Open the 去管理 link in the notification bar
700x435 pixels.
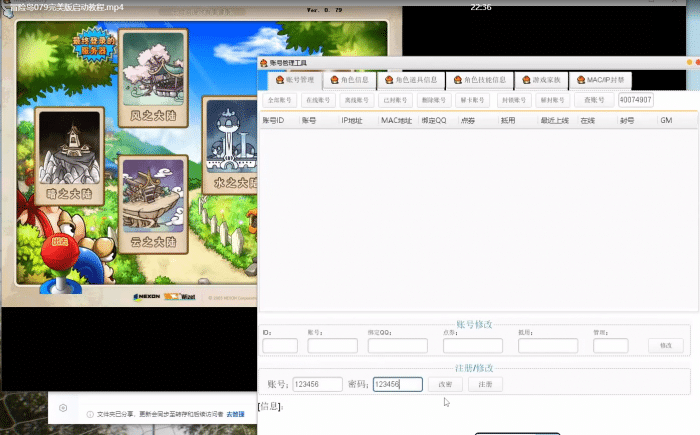pyautogui.click(x=235, y=413)
